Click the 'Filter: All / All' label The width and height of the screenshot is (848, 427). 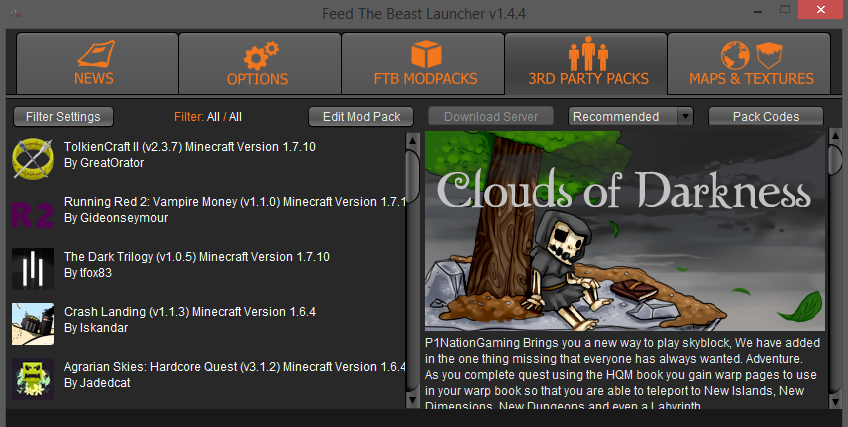click(208, 117)
